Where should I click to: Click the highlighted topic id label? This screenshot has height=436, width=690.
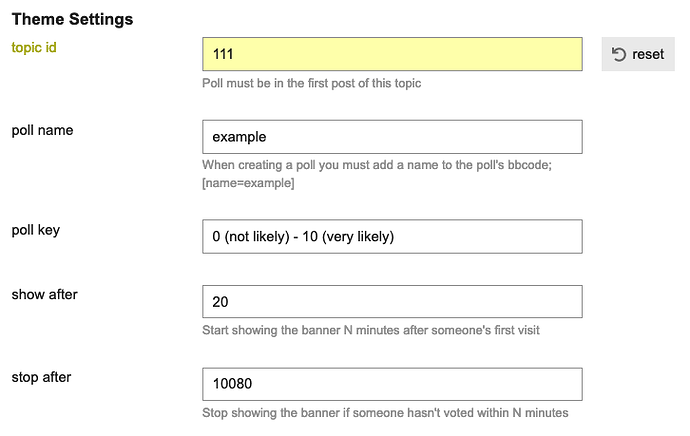(34, 48)
